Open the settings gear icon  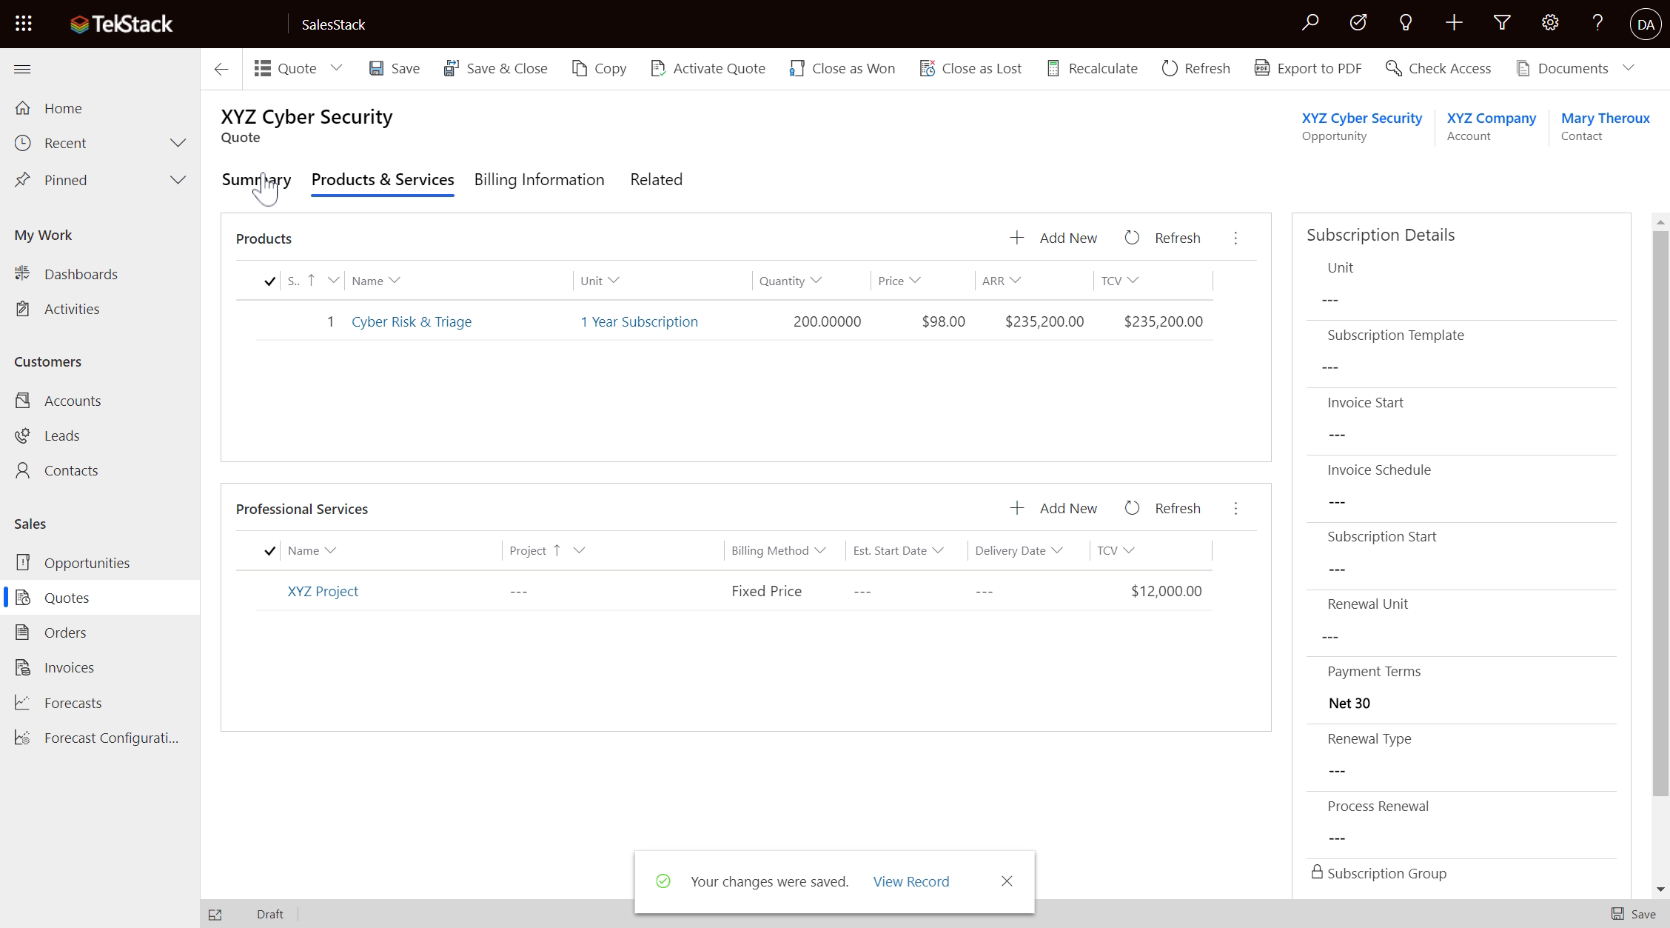(1550, 23)
